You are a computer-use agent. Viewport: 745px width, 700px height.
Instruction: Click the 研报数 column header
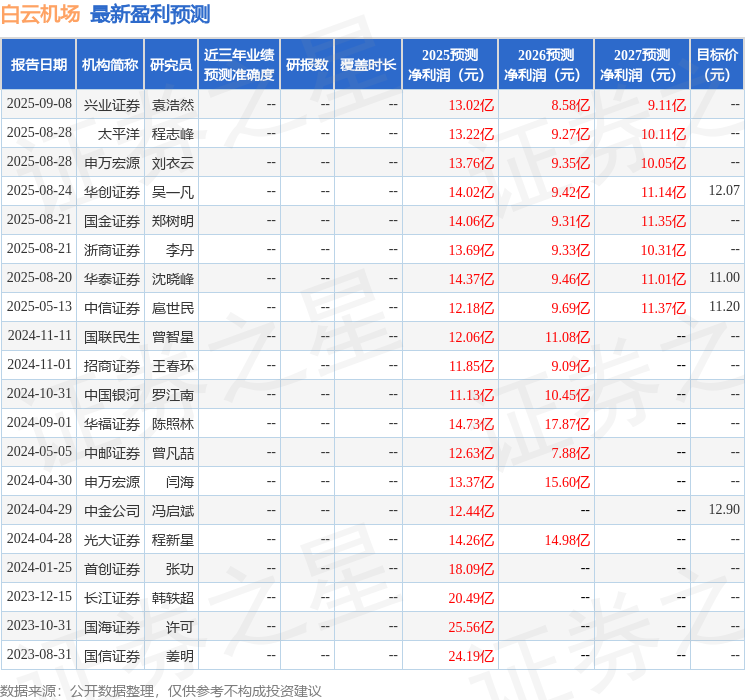click(x=307, y=65)
